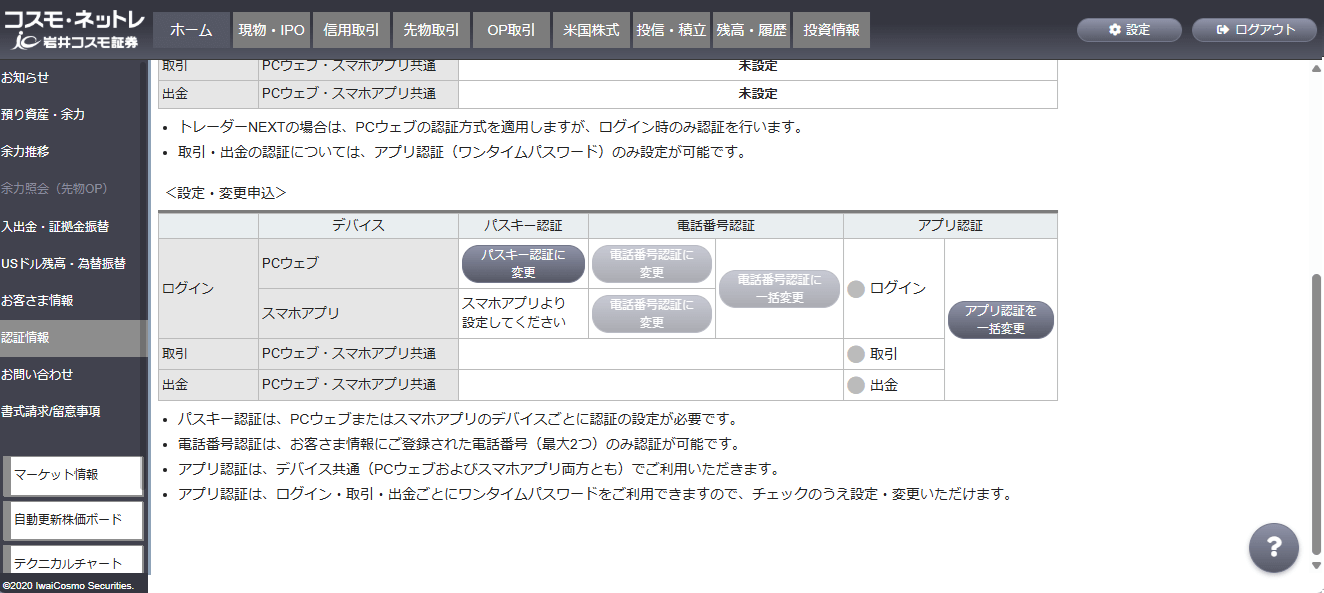
Task: Open settings via the gear 設定 button
Action: 1129,30
